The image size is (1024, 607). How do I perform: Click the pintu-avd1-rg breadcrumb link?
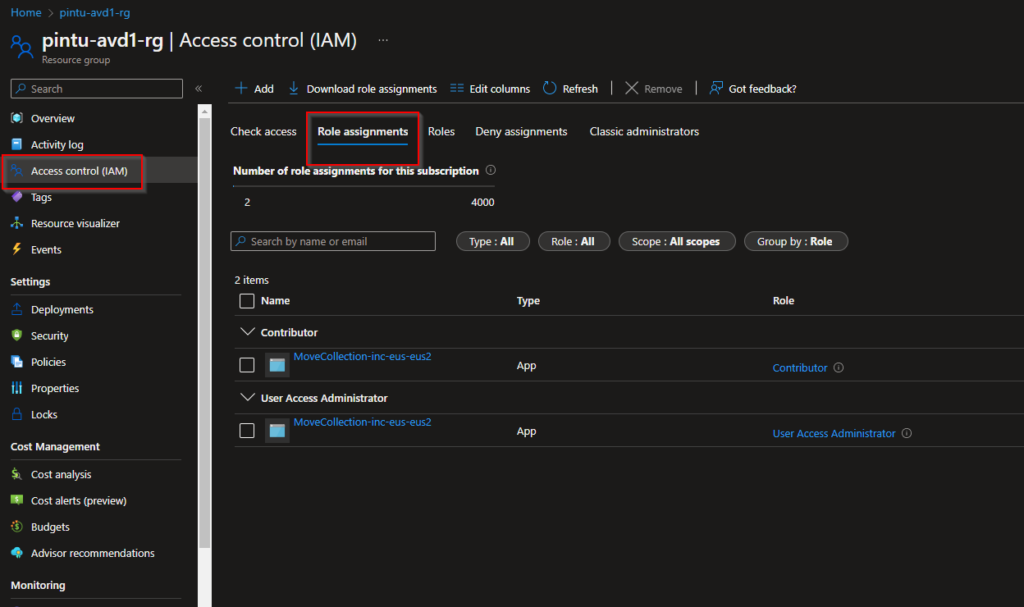tap(95, 12)
